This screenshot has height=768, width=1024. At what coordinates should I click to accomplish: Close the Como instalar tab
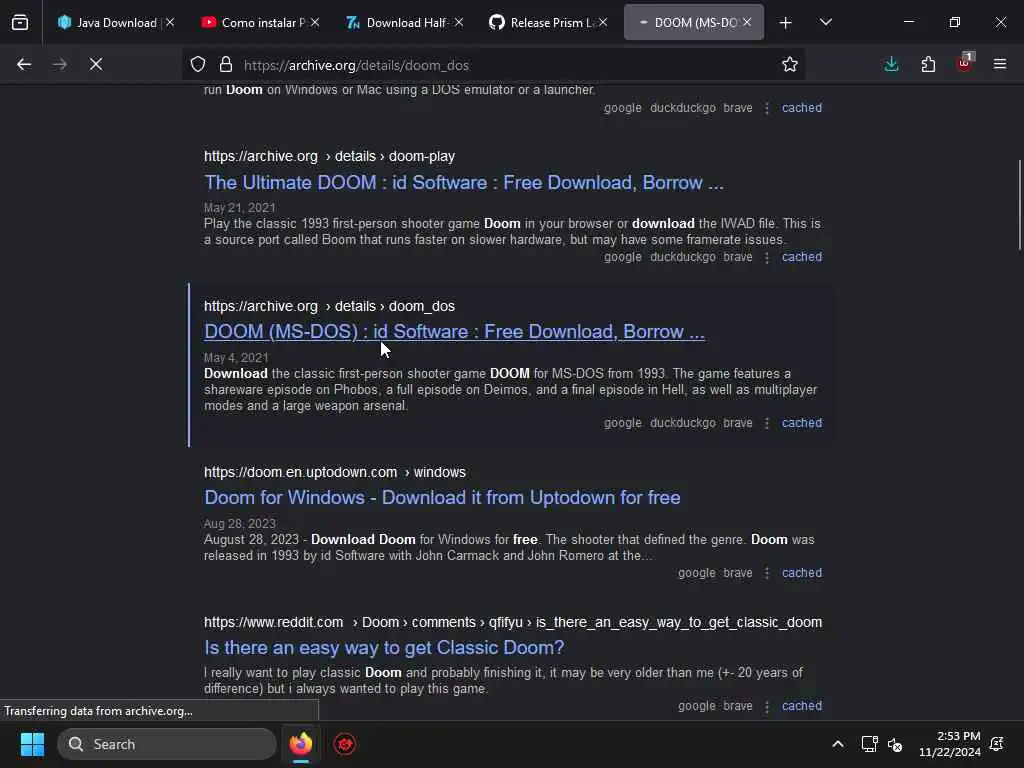pyautogui.click(x=315, y=22)
